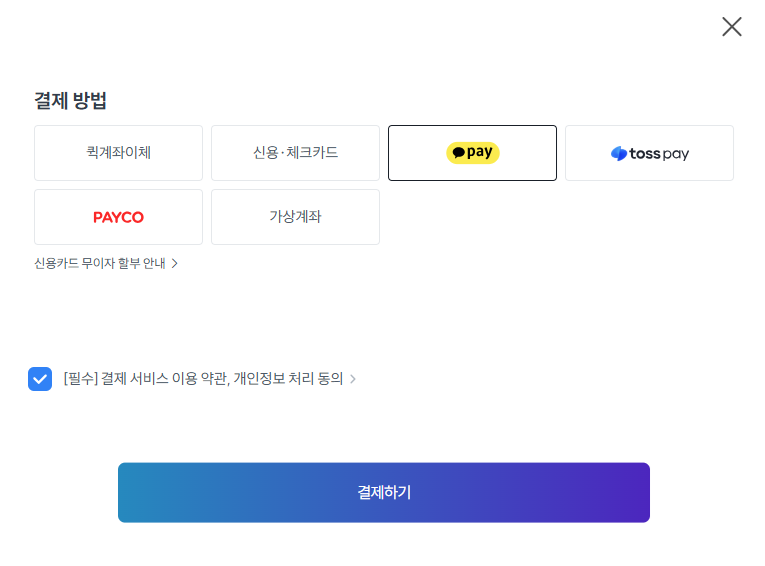Expand chevron after 개인정보 처리 동의 text
The width and height of the screenshot is (765, 566).
[353, 379]
